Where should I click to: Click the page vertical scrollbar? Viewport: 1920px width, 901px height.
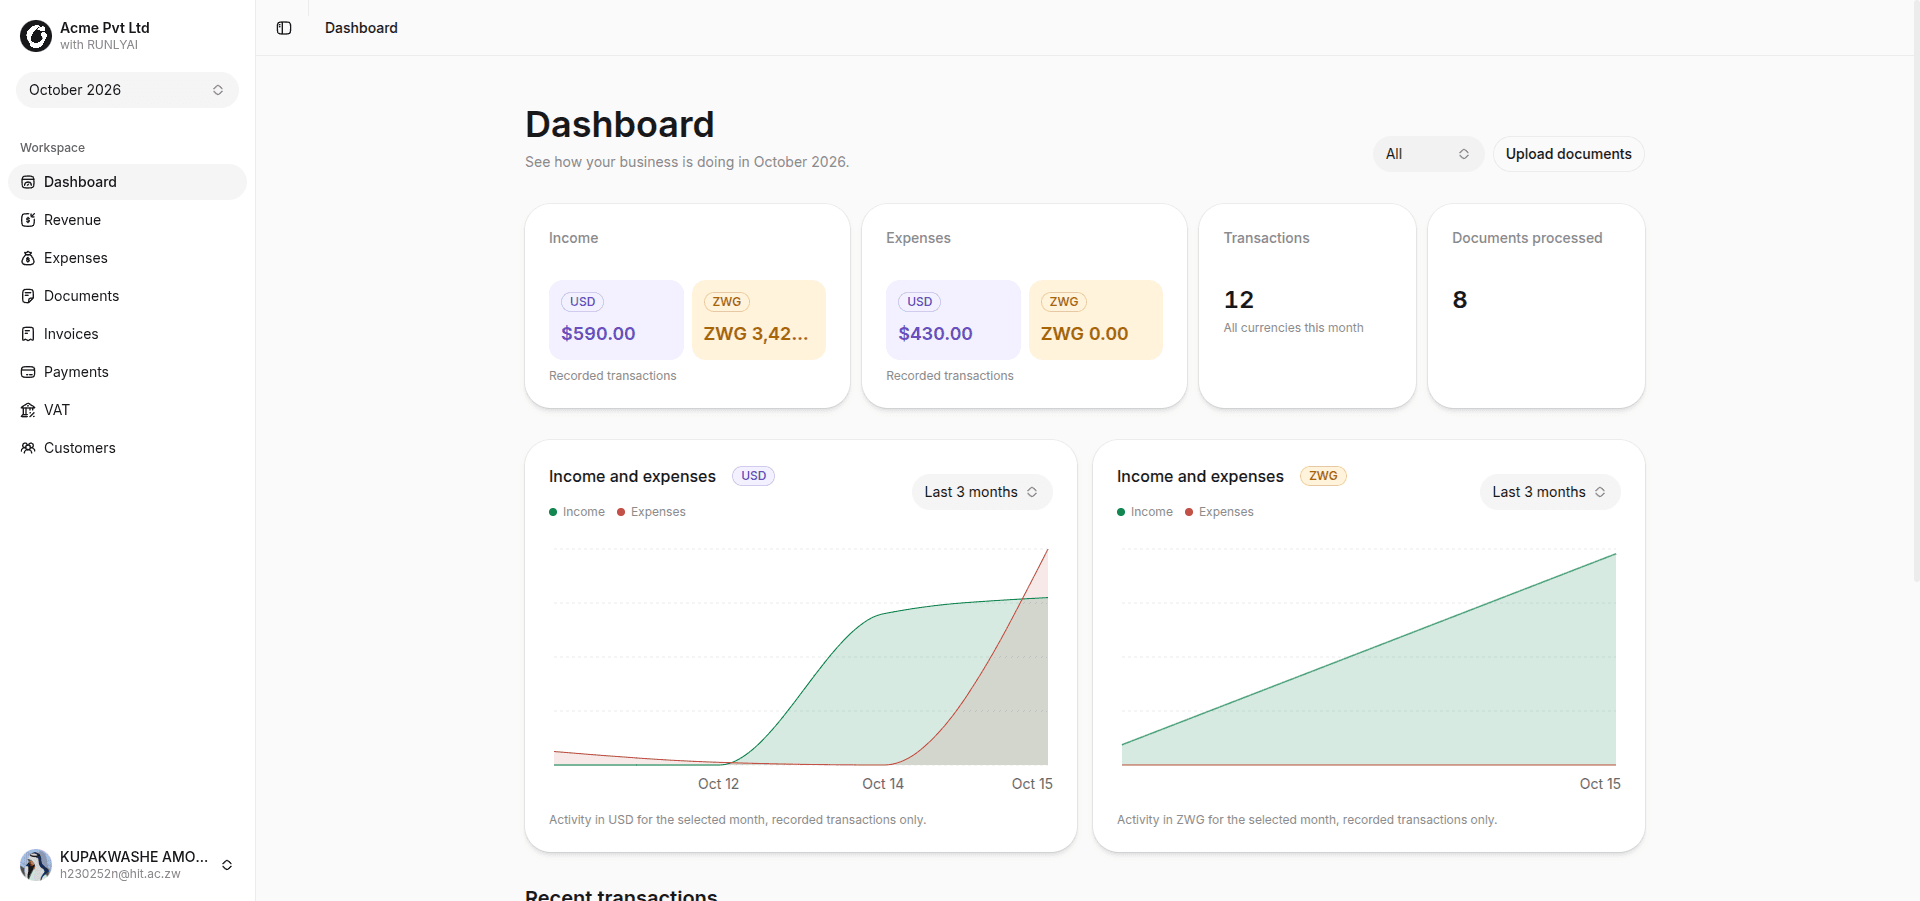1916,290
